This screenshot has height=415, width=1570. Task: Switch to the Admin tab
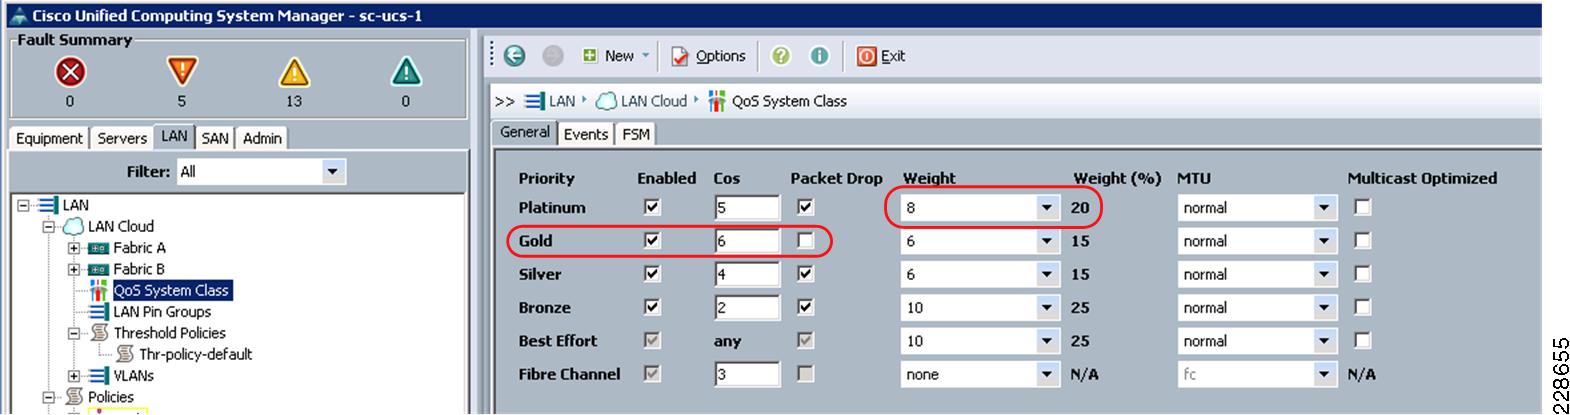tap(262, 138)
